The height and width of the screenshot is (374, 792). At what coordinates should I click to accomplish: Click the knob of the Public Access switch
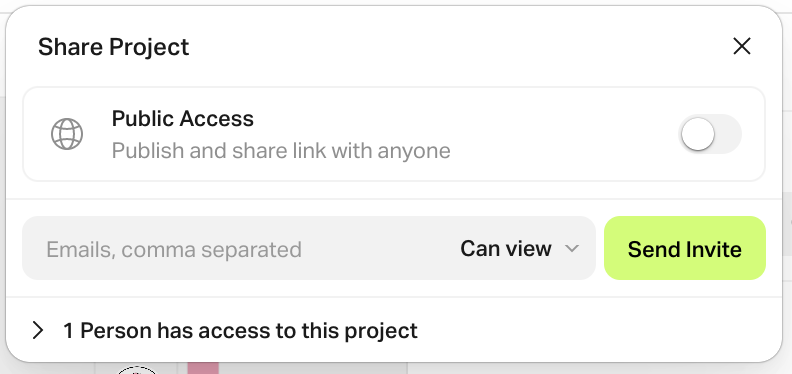pyautogui.click(x=698, y=134)
